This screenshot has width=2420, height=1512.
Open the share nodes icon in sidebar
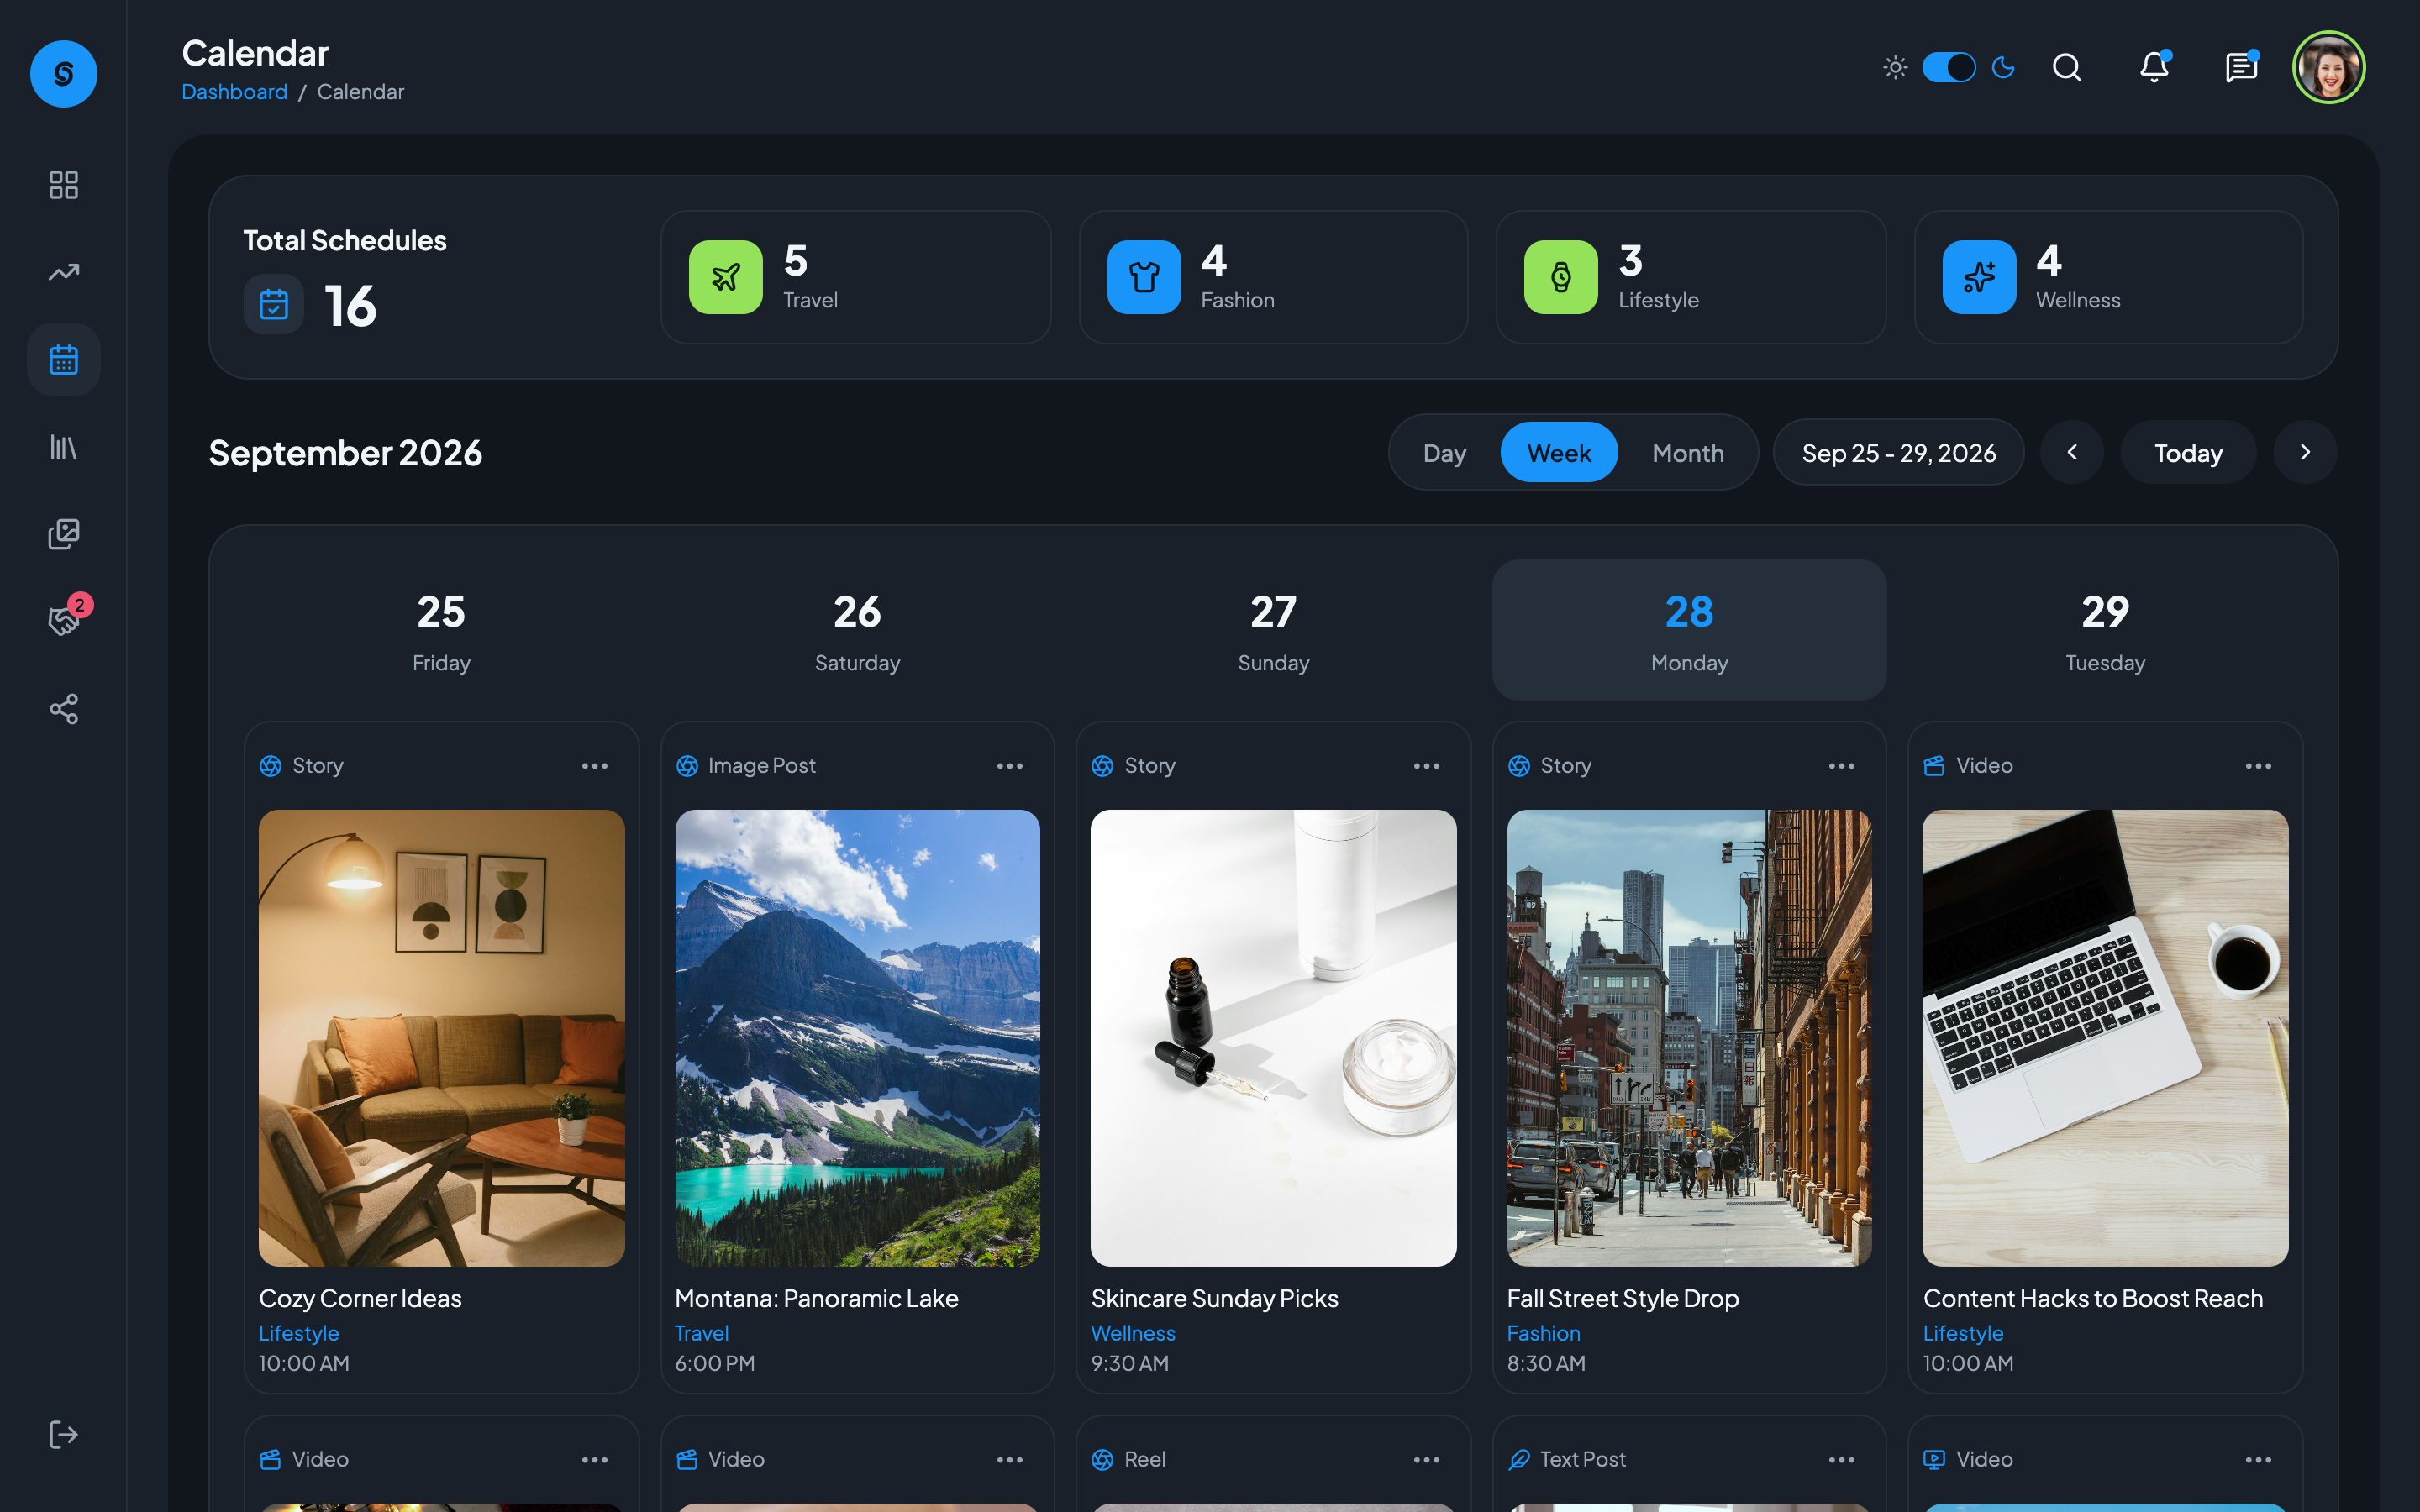(x=63, y=709)
